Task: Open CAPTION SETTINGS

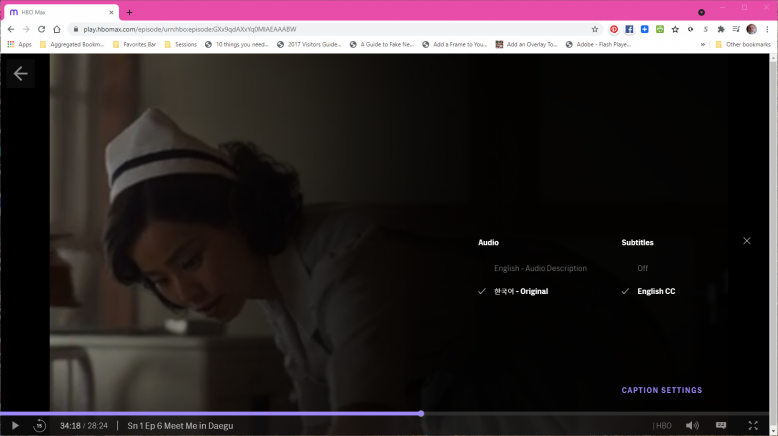Action: pos(662,390)
